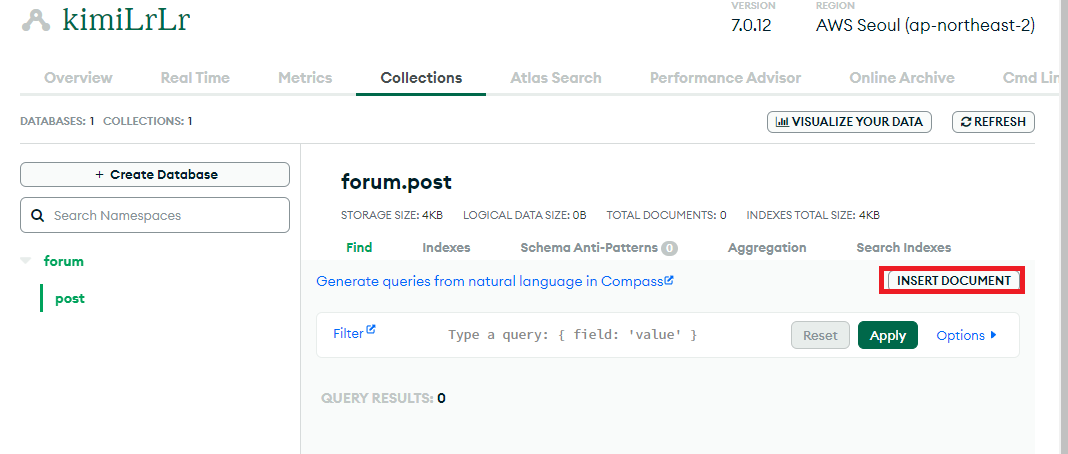The height and width of the screenshot is (454, 1068).
Task: Click the kimiLrLr cluster name
Action: 126,20
